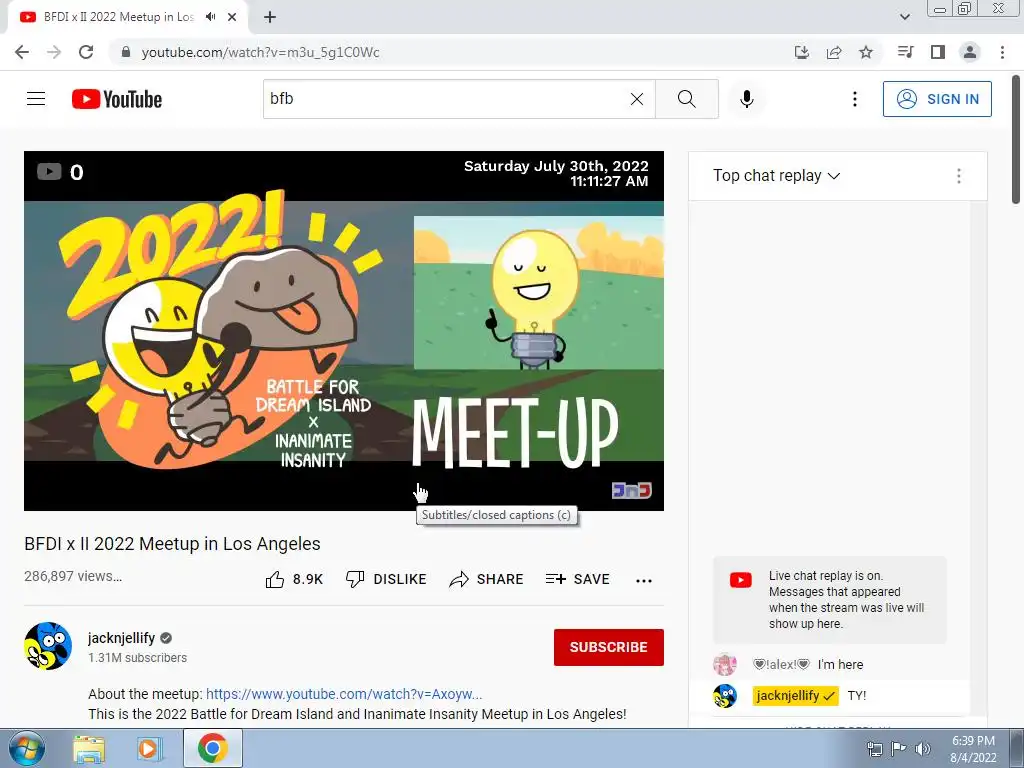Click the DISLIKE button

click(386, 579)
